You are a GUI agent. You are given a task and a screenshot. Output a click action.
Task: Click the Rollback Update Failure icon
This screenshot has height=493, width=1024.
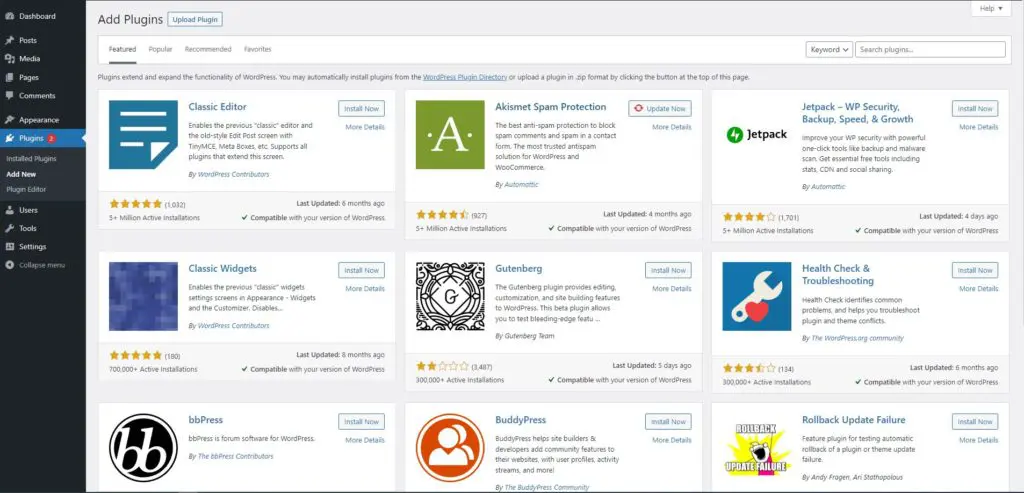point(757,448)
